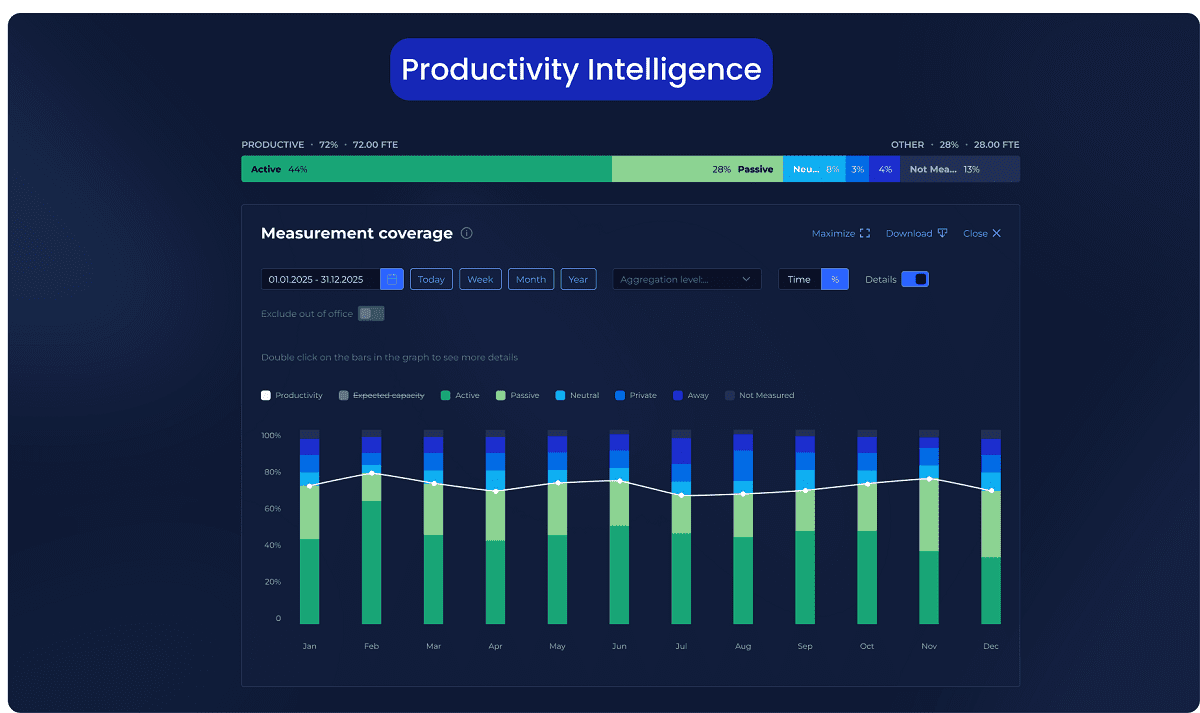Screen dimensions: 1200x713
Task: Switch display to Time mode
Action: [799, 280]
